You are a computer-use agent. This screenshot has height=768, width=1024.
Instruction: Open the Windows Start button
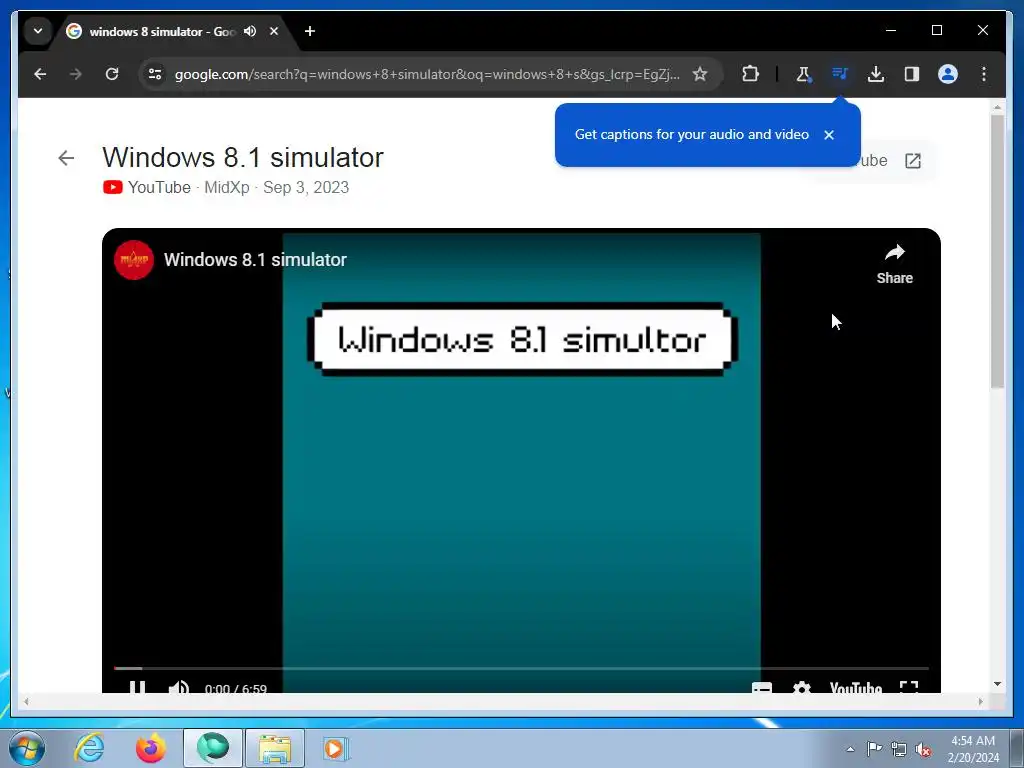click(x=27, y=748)
